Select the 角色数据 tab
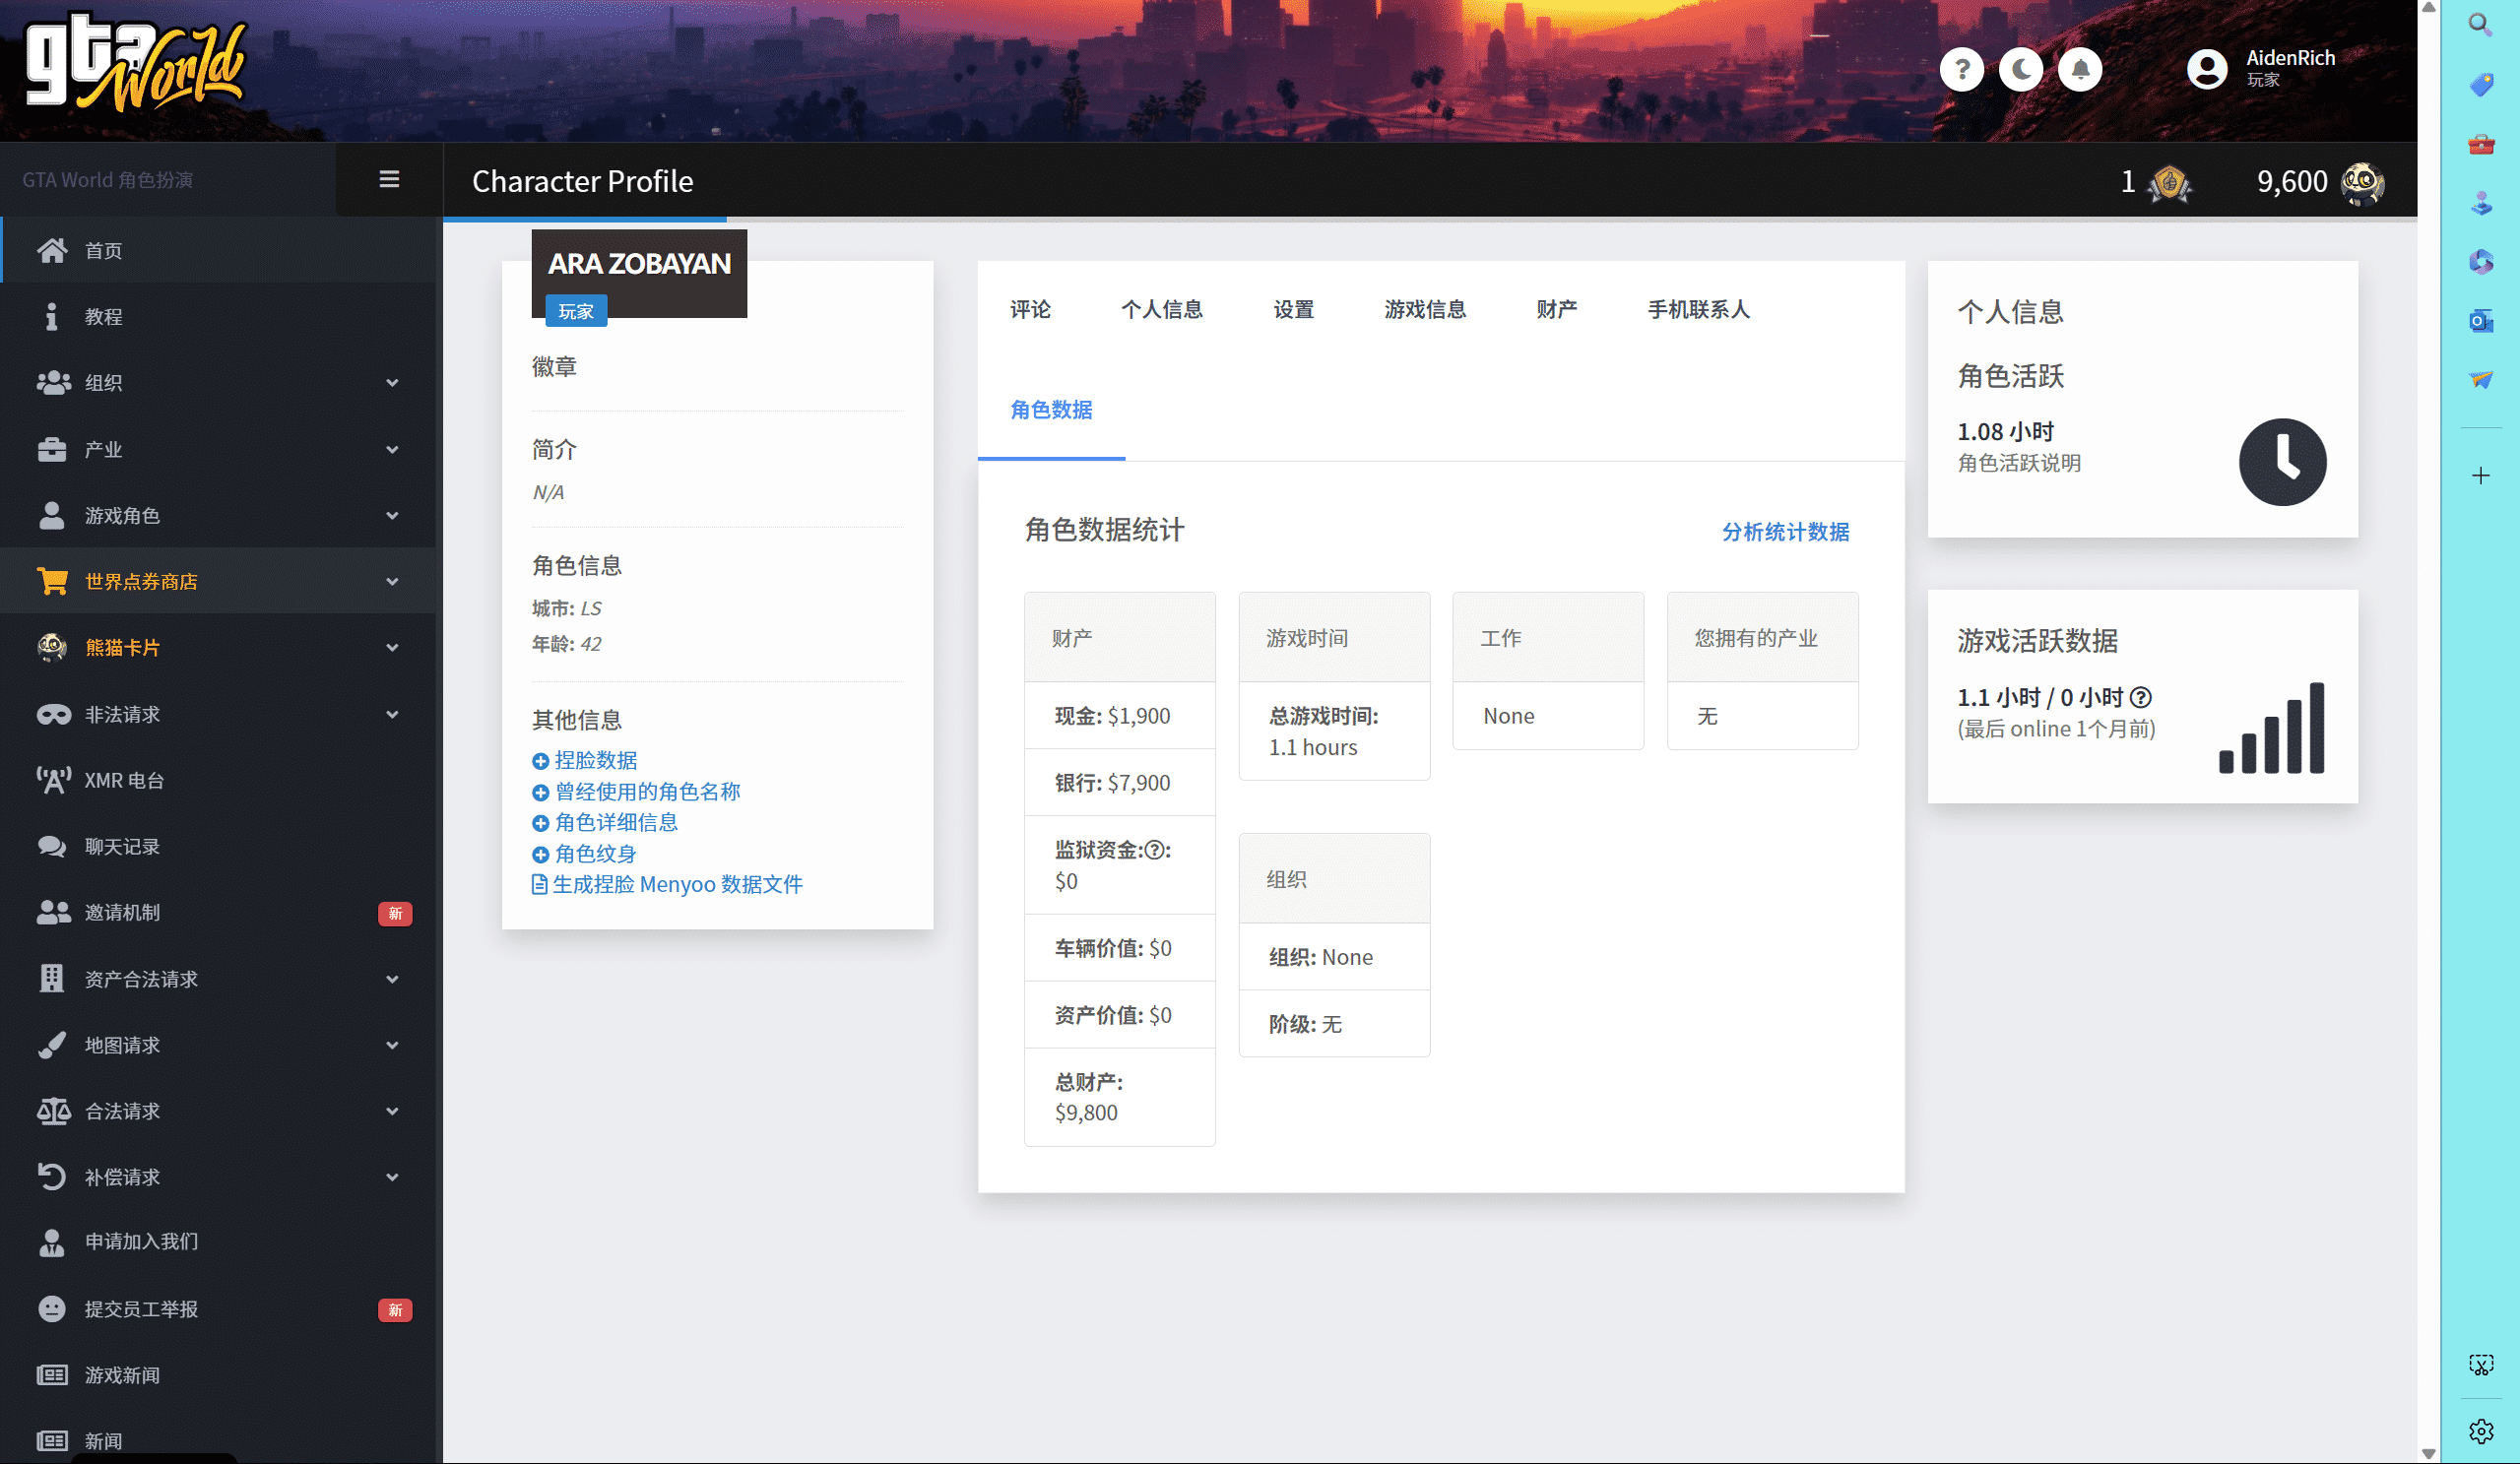 [x=1051, y=409]
